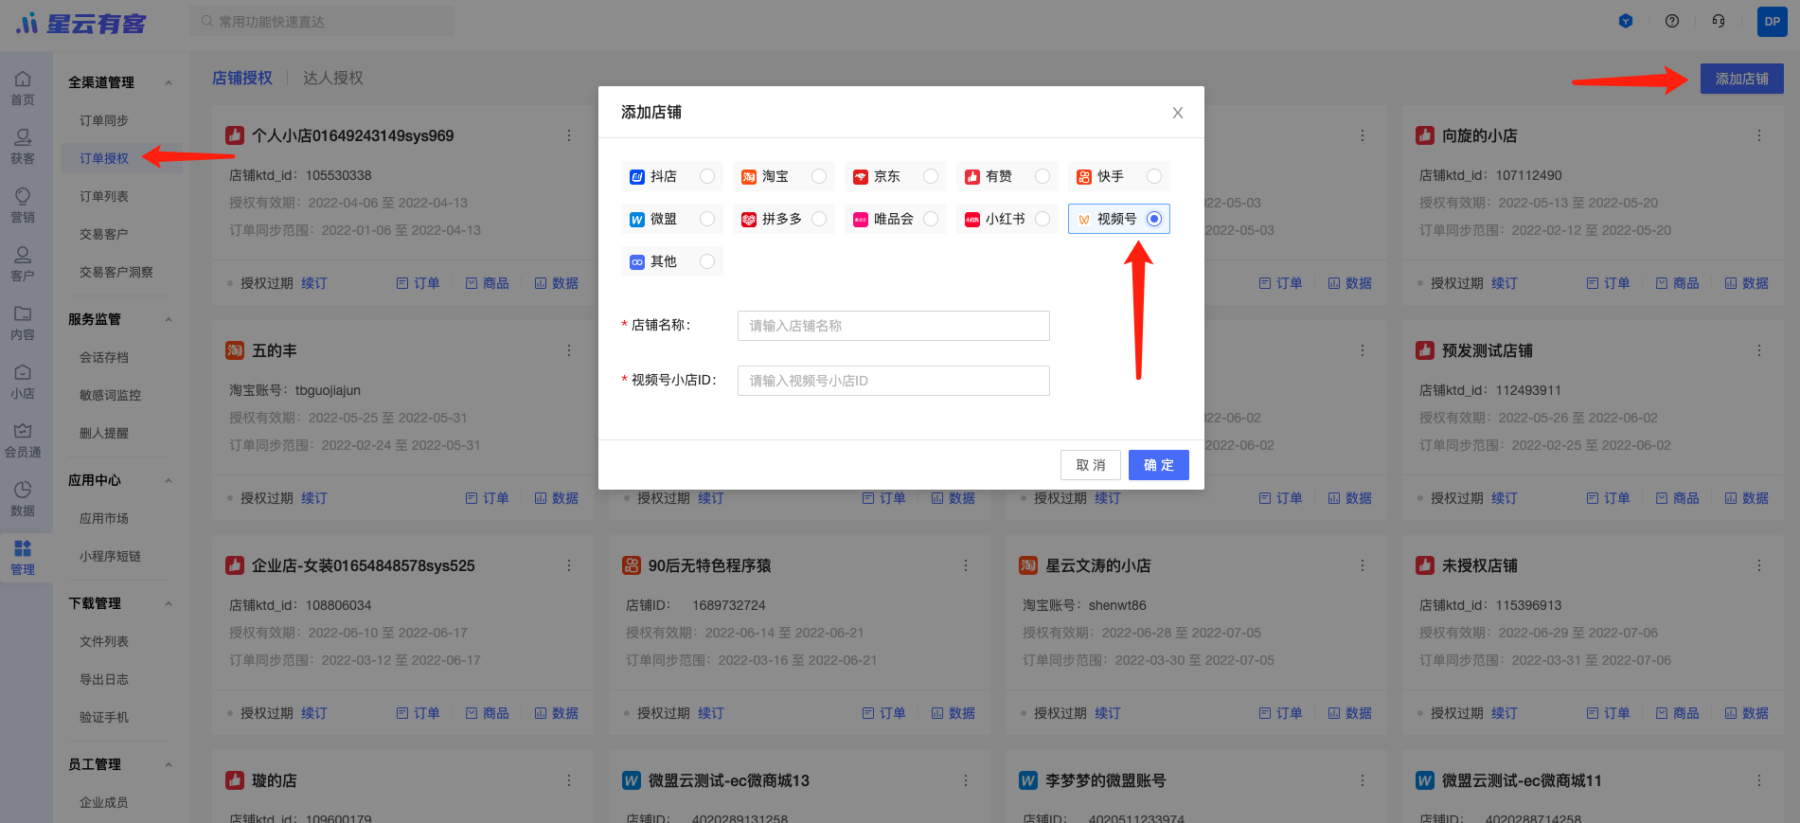
Task: Open 营销 sidebar section
Action: click(23, 205)
